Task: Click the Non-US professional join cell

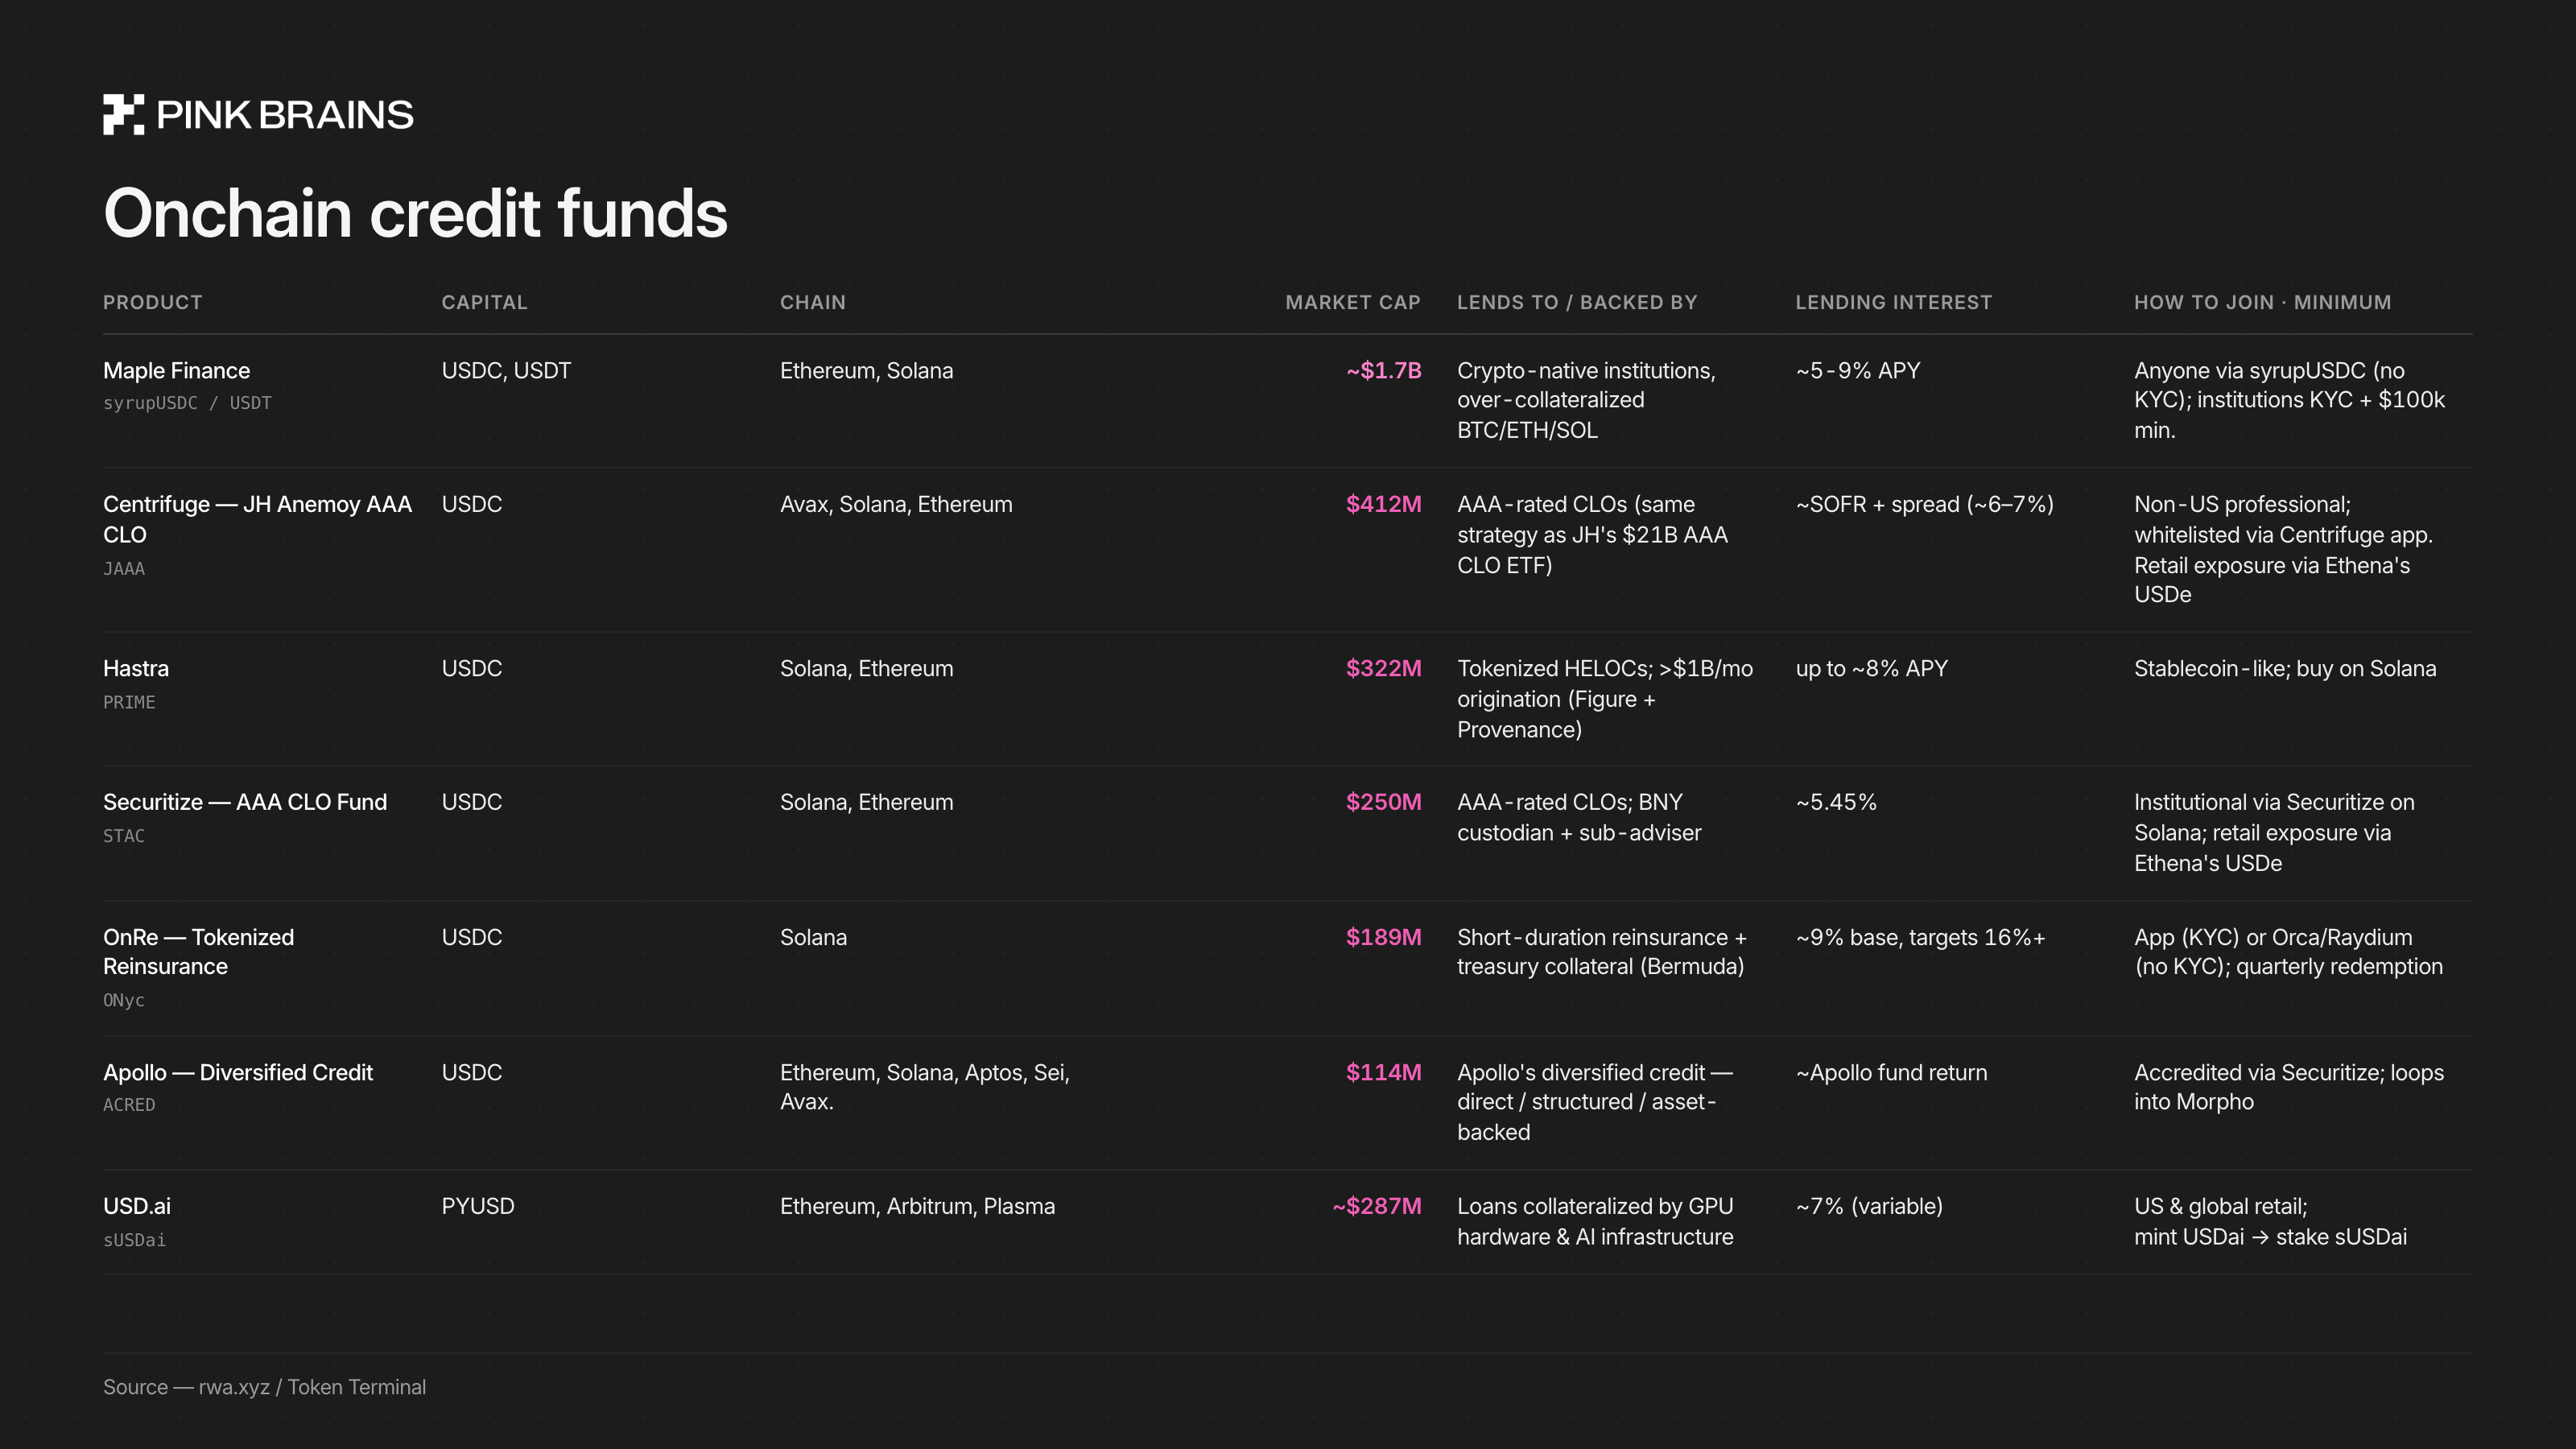Action: (x=2283, y=549)
